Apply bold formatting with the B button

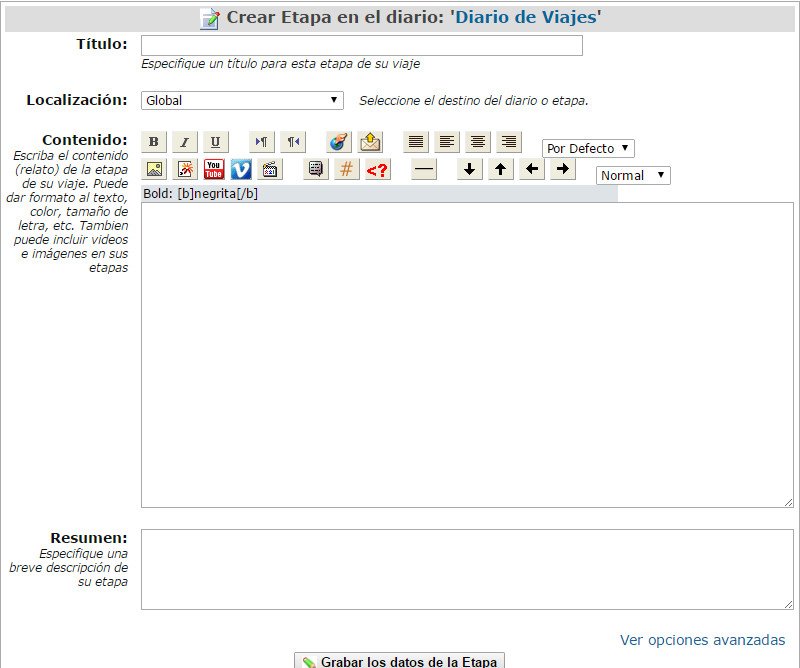click(154, 142)
